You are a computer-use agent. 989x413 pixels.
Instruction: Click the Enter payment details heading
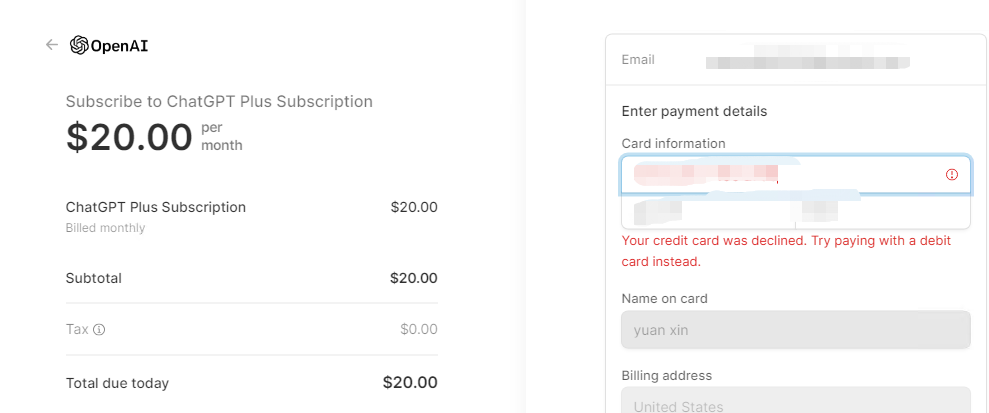pos(694,111)
